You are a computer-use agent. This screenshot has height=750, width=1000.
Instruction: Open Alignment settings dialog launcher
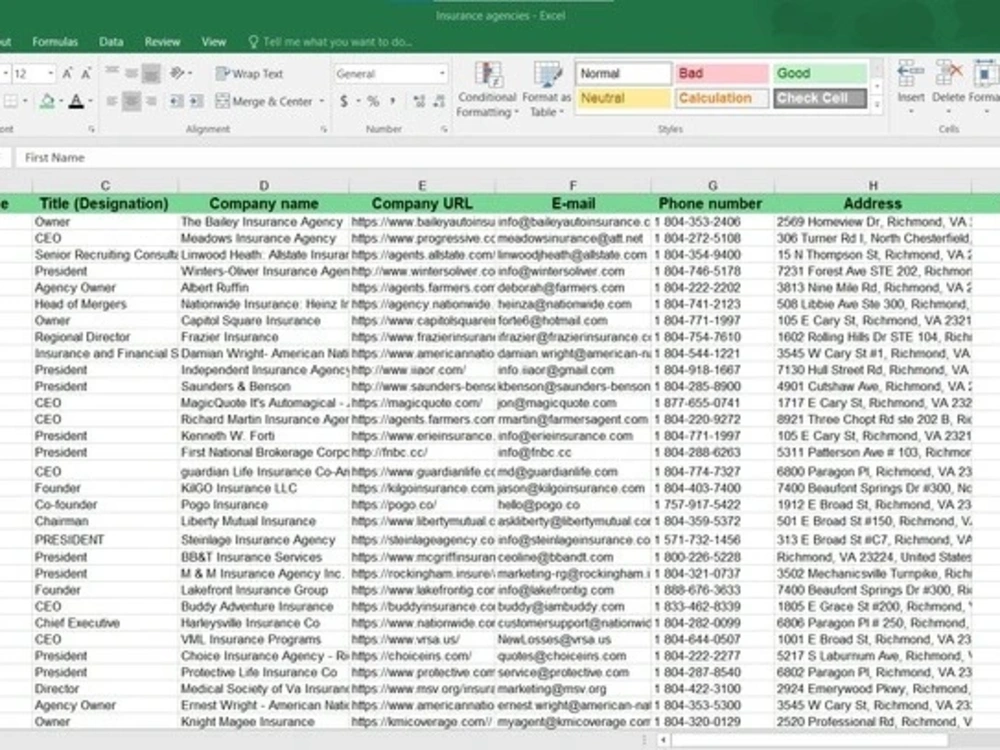[323, 129]
